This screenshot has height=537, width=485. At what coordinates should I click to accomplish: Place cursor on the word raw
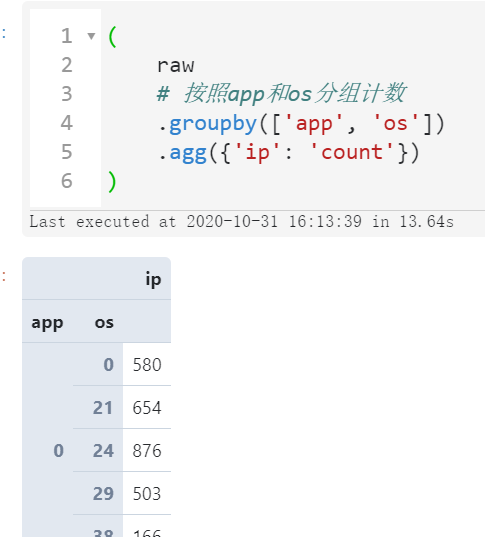pyautogui.click(x=176, y=65)
